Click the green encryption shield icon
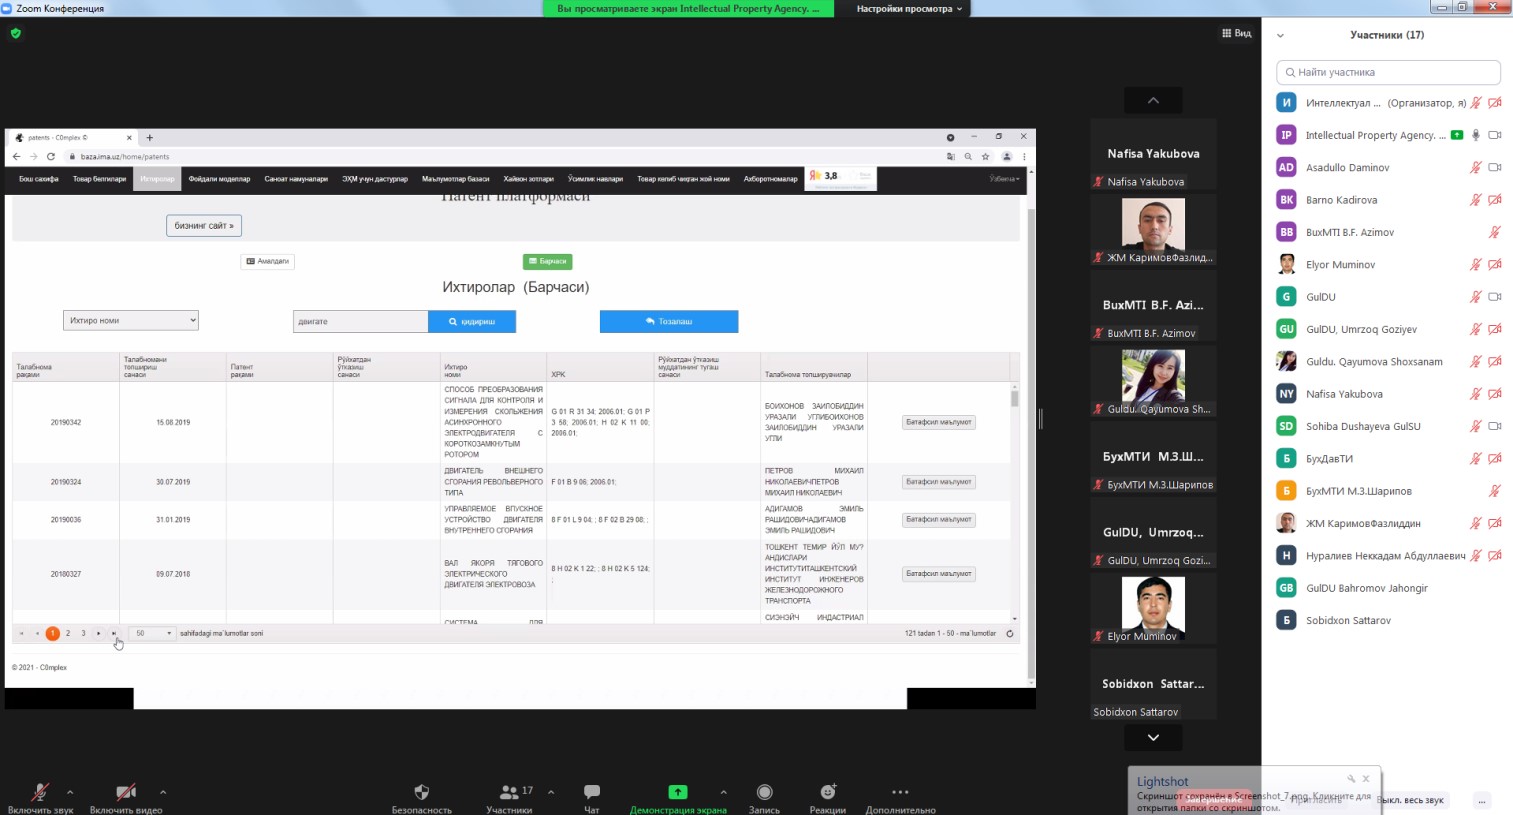1513x815 pixels. (15, 33)
